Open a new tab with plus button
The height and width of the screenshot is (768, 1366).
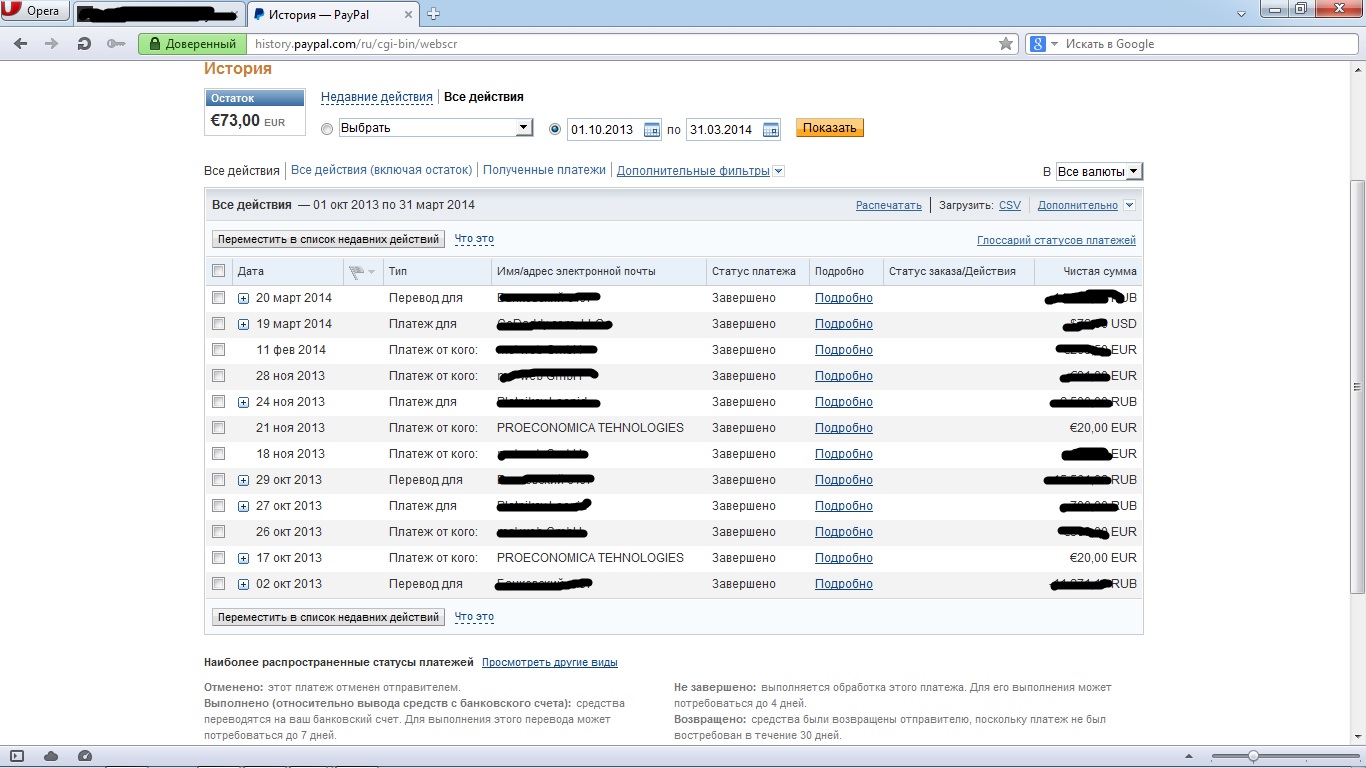pyautogui.click(x=433, y=14)
